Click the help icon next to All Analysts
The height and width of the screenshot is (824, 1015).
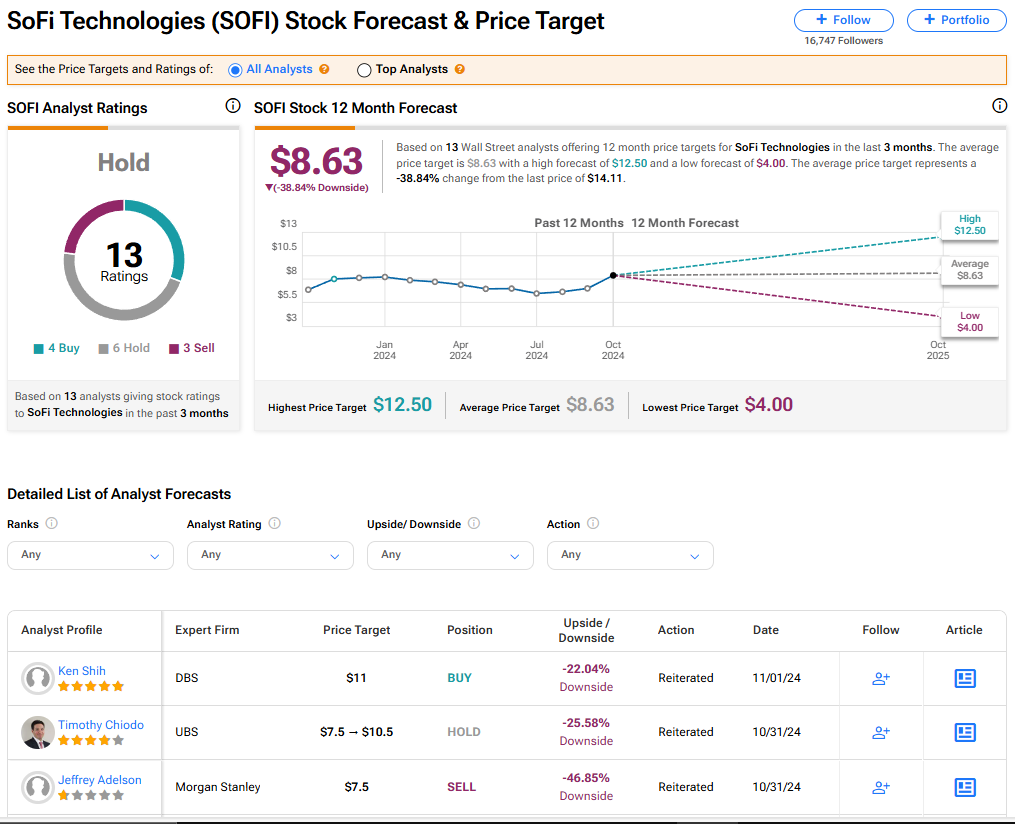pos(324,69)
